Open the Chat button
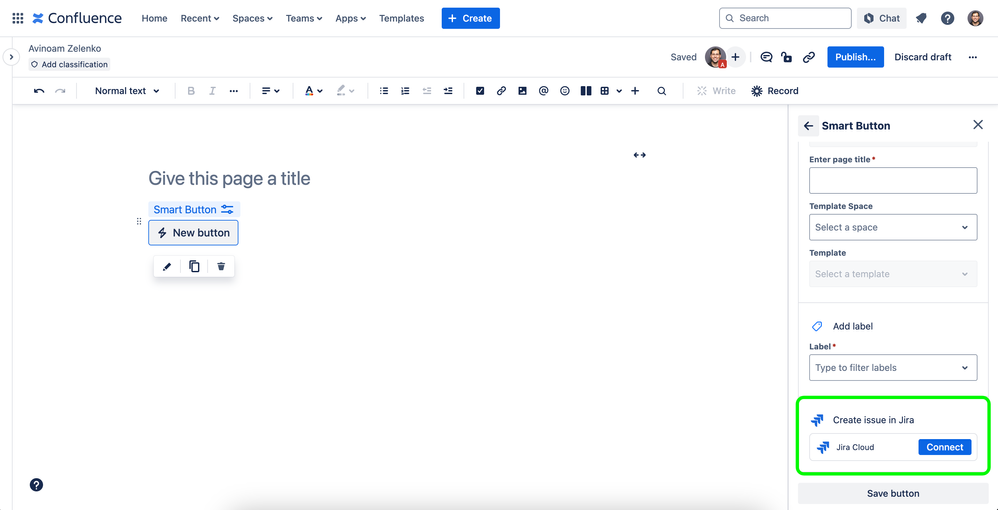This screenshot has width=998, height=510. 882,18
